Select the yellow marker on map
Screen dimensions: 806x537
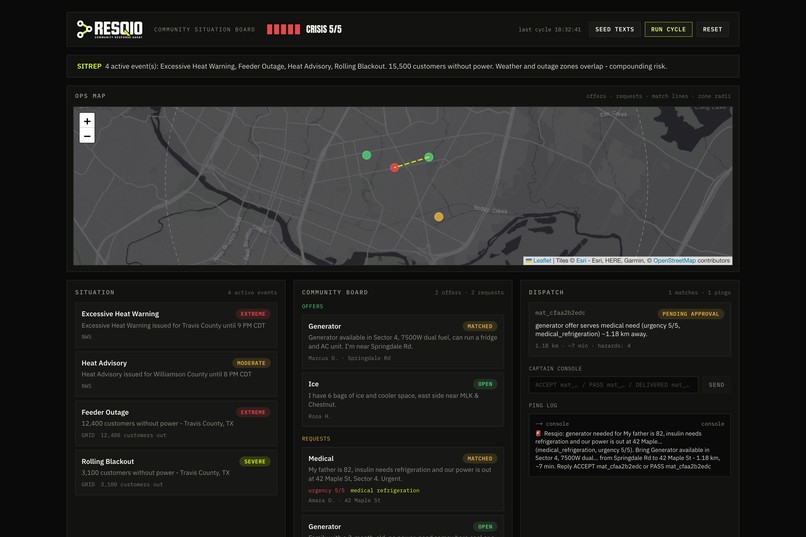coord(438,217)
